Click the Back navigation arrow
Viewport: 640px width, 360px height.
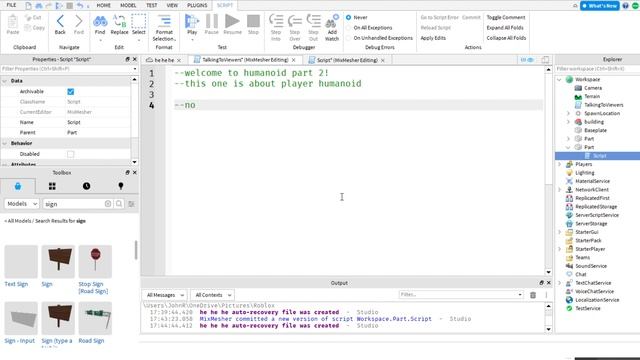(x=60, y=21)
